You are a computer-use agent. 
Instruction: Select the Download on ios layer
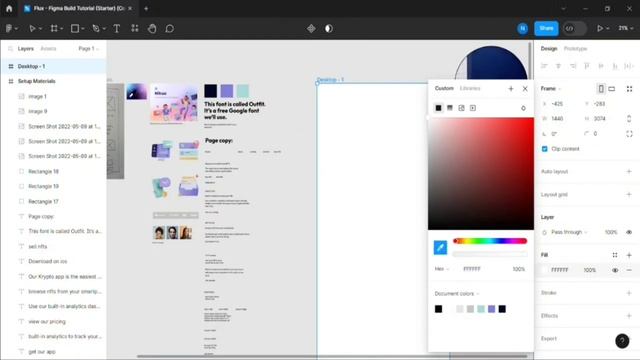pyautogui.click(x=53, y=261)
